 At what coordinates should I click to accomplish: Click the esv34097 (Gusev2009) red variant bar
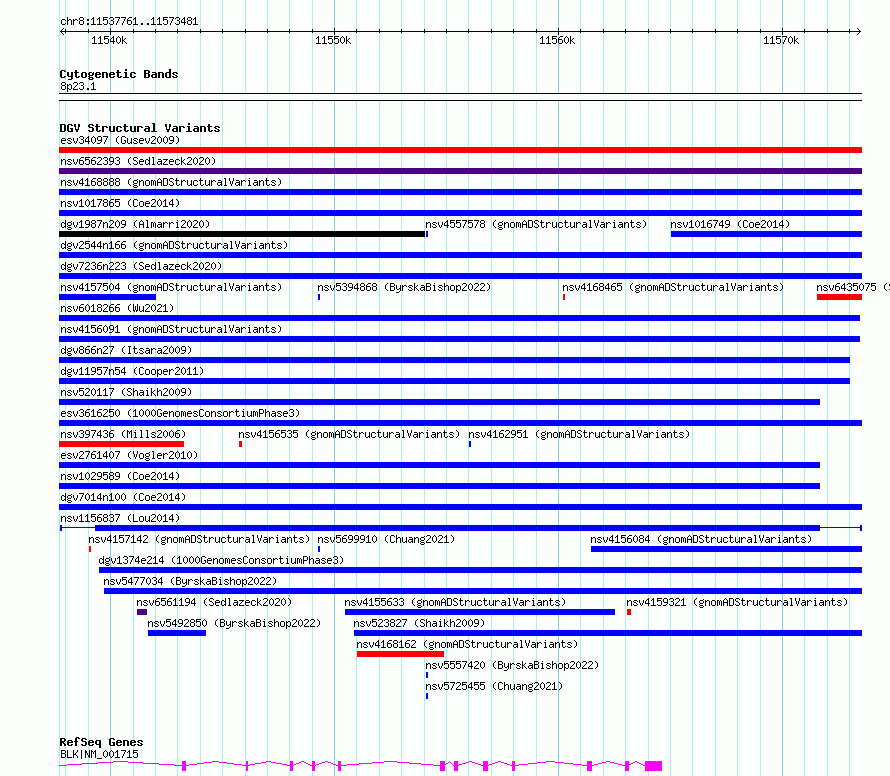pos(460,150)
